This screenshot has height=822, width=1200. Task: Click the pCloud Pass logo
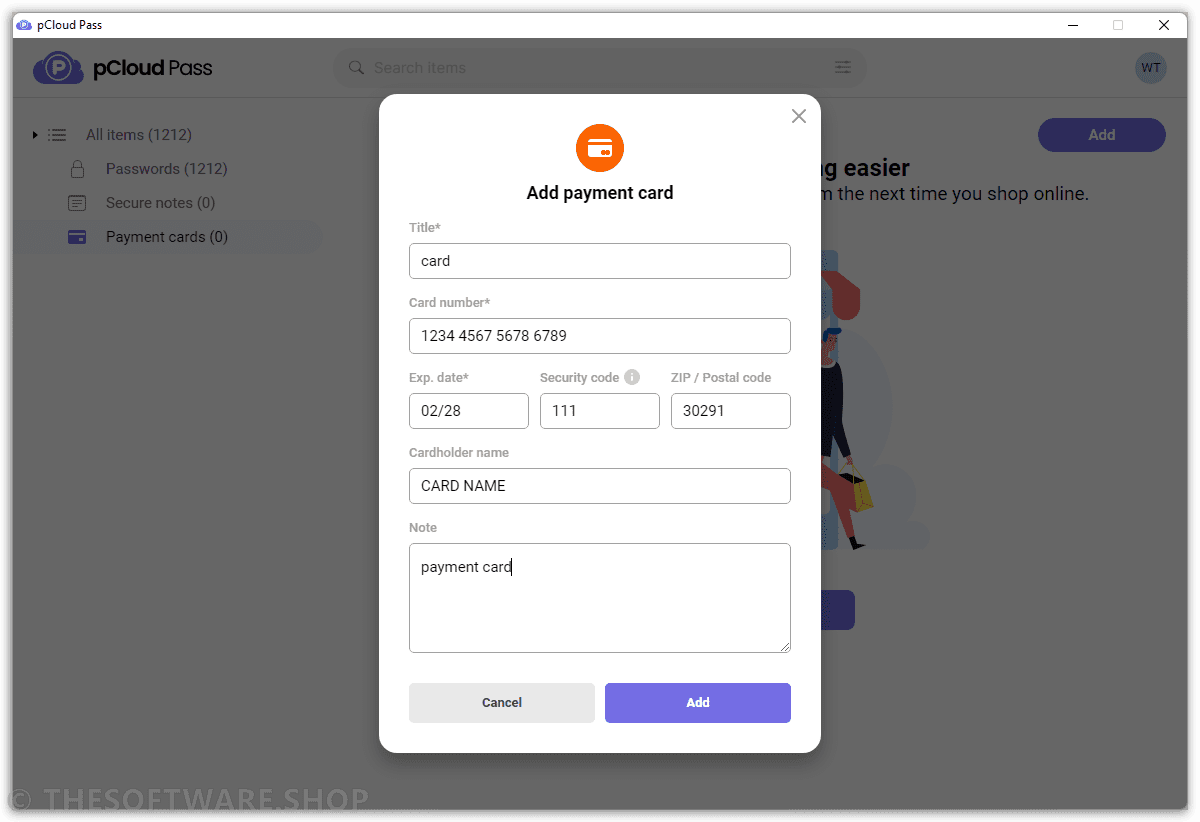123,68
